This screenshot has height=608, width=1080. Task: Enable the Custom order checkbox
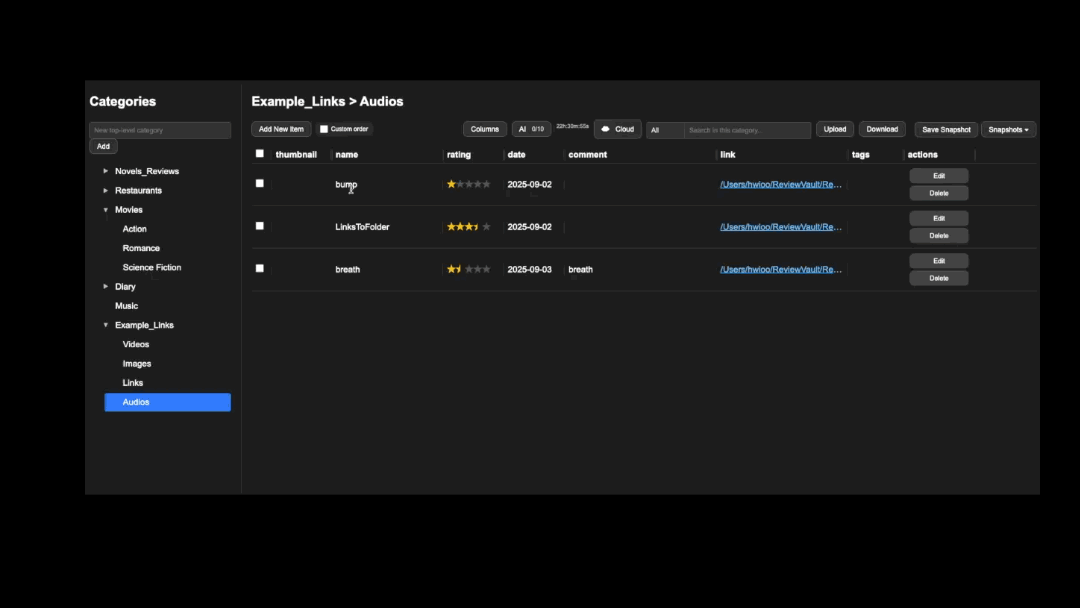pyautogui.click(x=323, y=128)
